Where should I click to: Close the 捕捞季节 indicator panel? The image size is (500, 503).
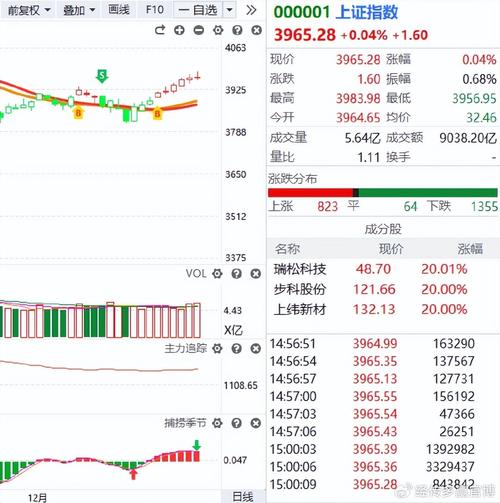256,423
